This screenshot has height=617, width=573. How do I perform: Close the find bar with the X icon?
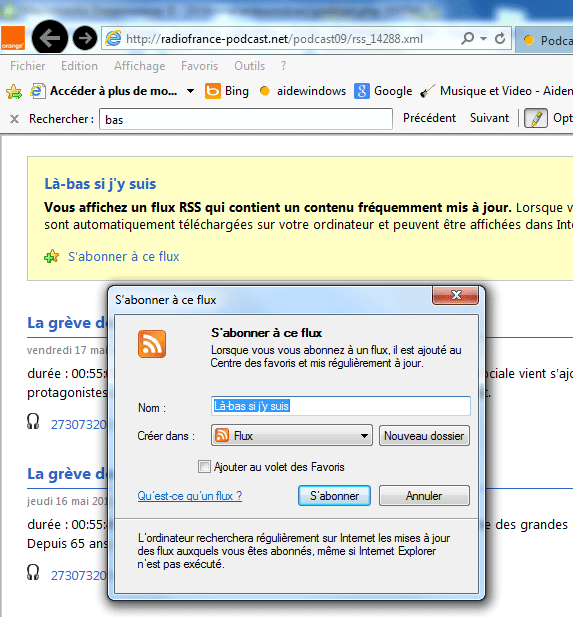[x=14, y=119]
